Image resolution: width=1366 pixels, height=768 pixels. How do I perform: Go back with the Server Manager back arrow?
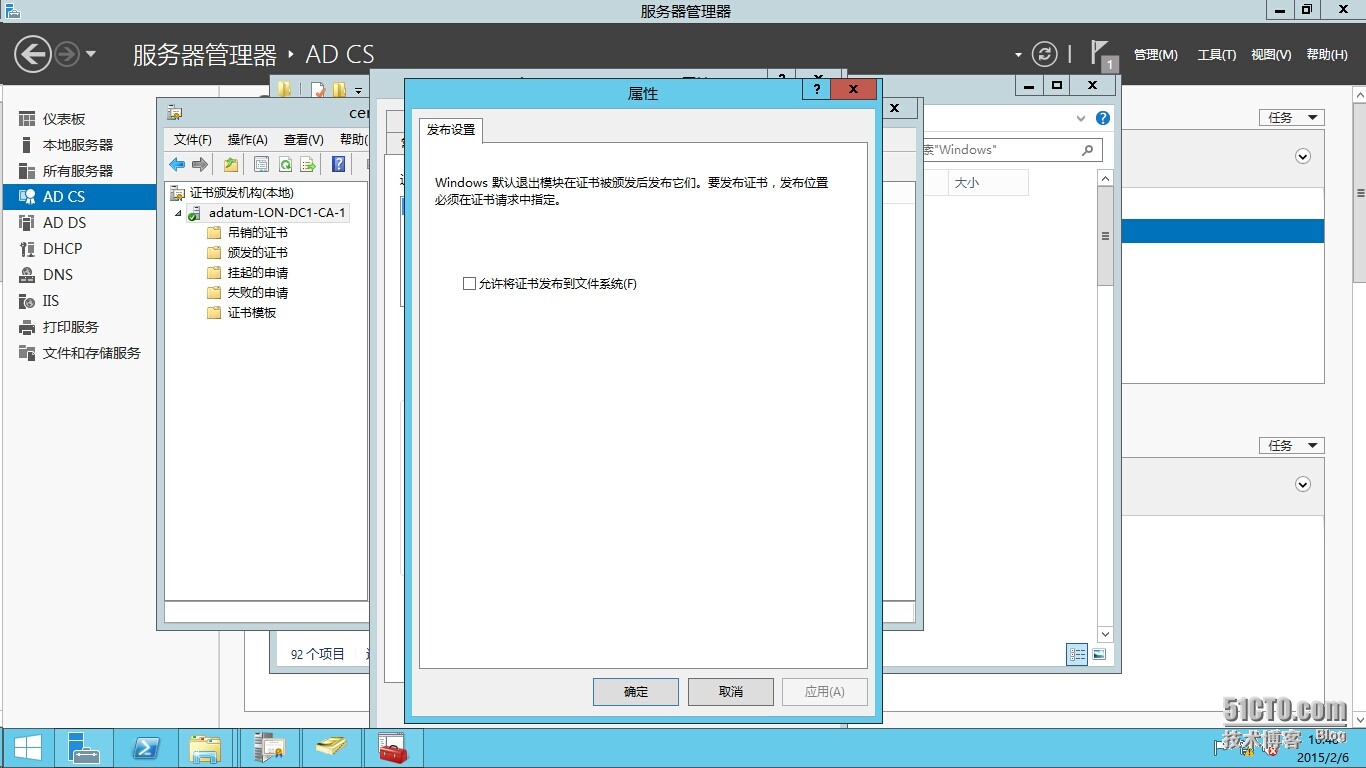33,54
